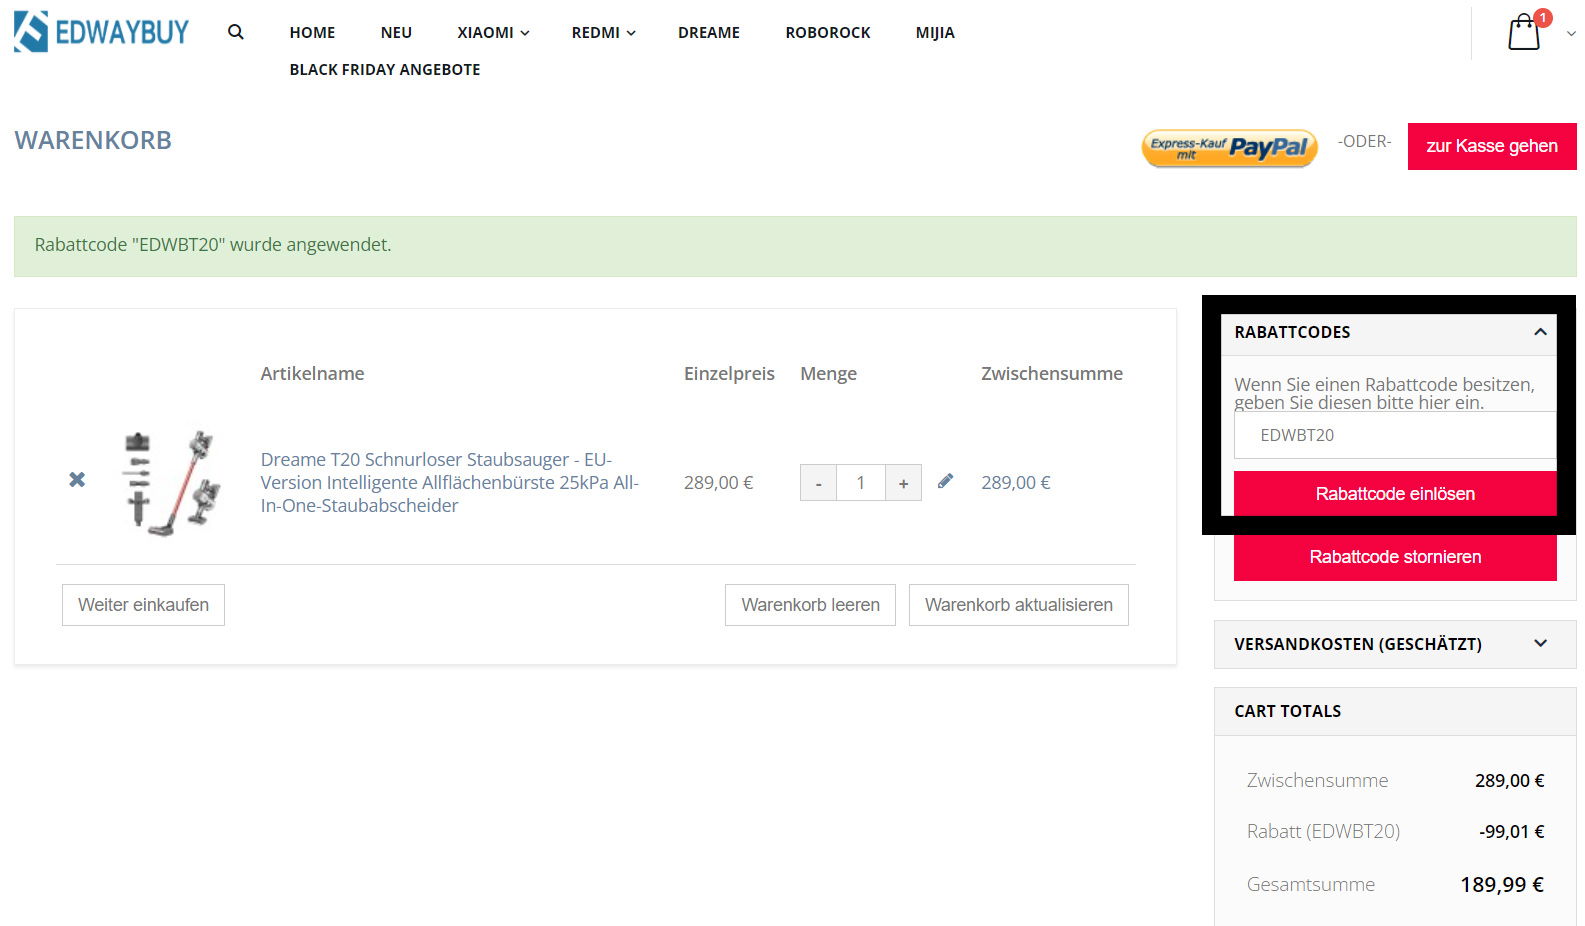This screenshot has height=926, width=1585.
Task: Click the discount code applied success message
Action: click(x=795, y=246)
